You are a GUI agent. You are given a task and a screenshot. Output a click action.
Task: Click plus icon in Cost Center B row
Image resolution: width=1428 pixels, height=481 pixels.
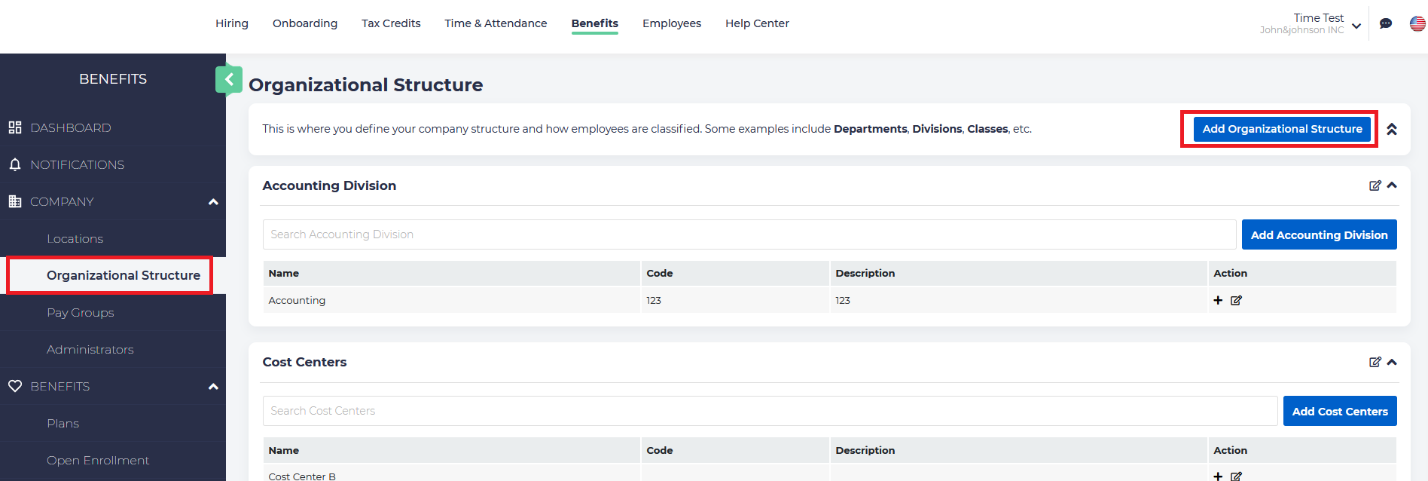(x=1218, y=476)
